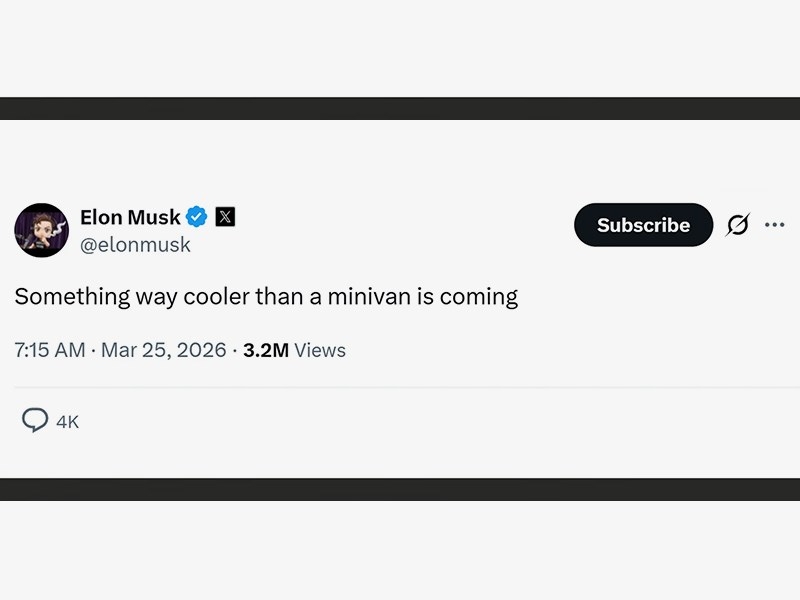Select the minivan post text
The height and width of the screenshot is (600, 800).
click(x=265, y=296)
